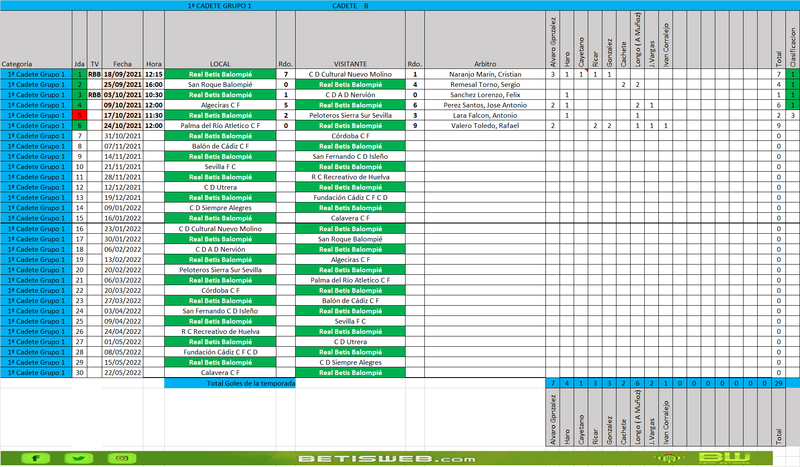This screenshot has width=800, height=467.
Task: Select the season goal total '29'
Action: click(x=779, y=383)
